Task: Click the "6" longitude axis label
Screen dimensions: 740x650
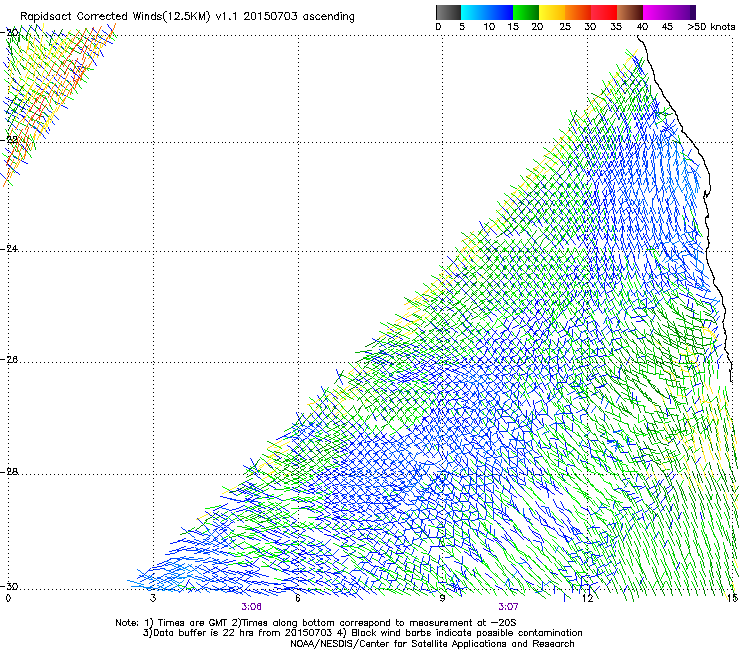Action: 298,598
